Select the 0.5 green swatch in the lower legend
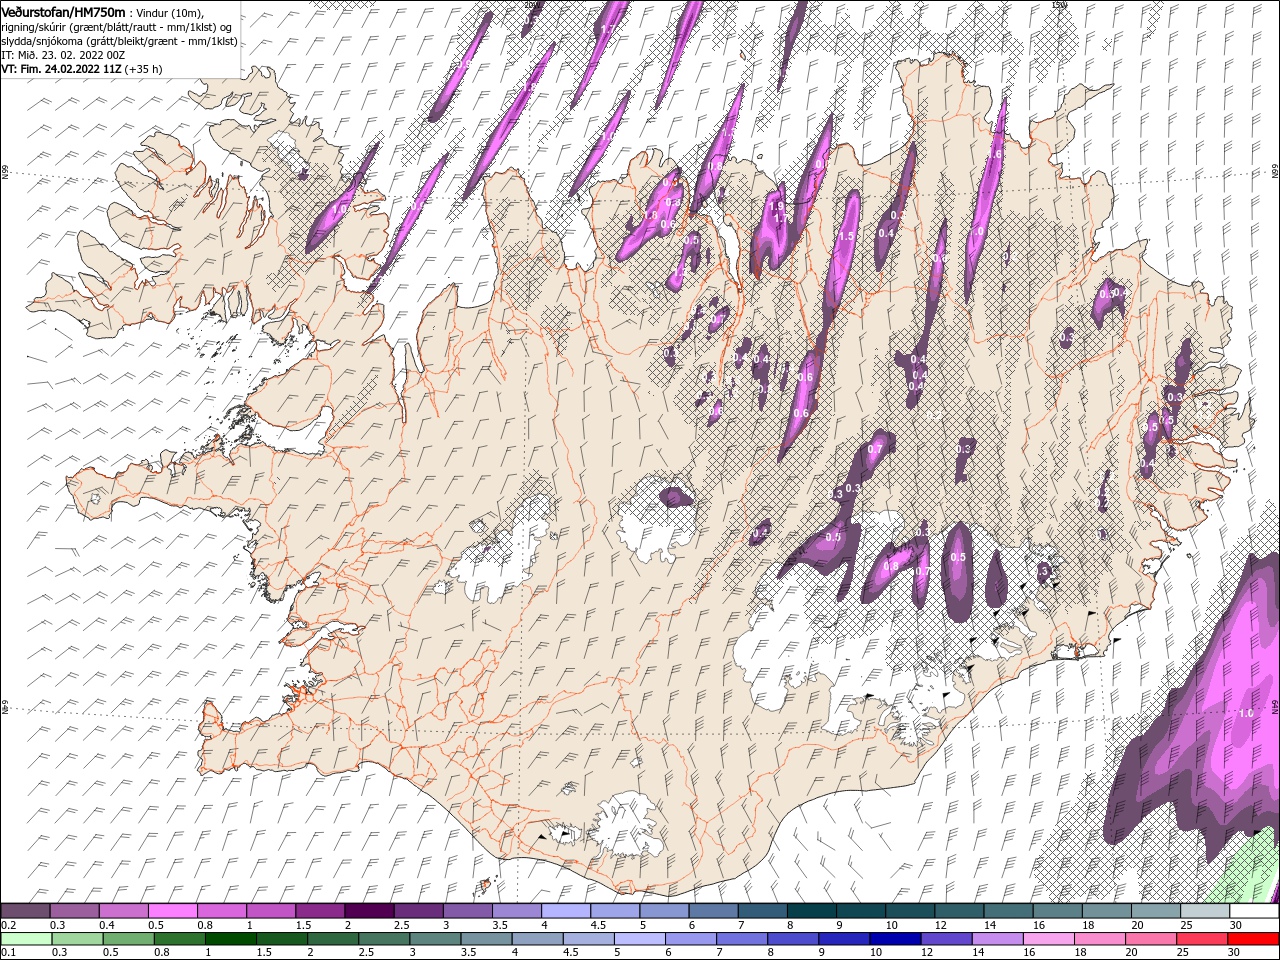This screenshot has width=1280, height=960. point(128,938)
